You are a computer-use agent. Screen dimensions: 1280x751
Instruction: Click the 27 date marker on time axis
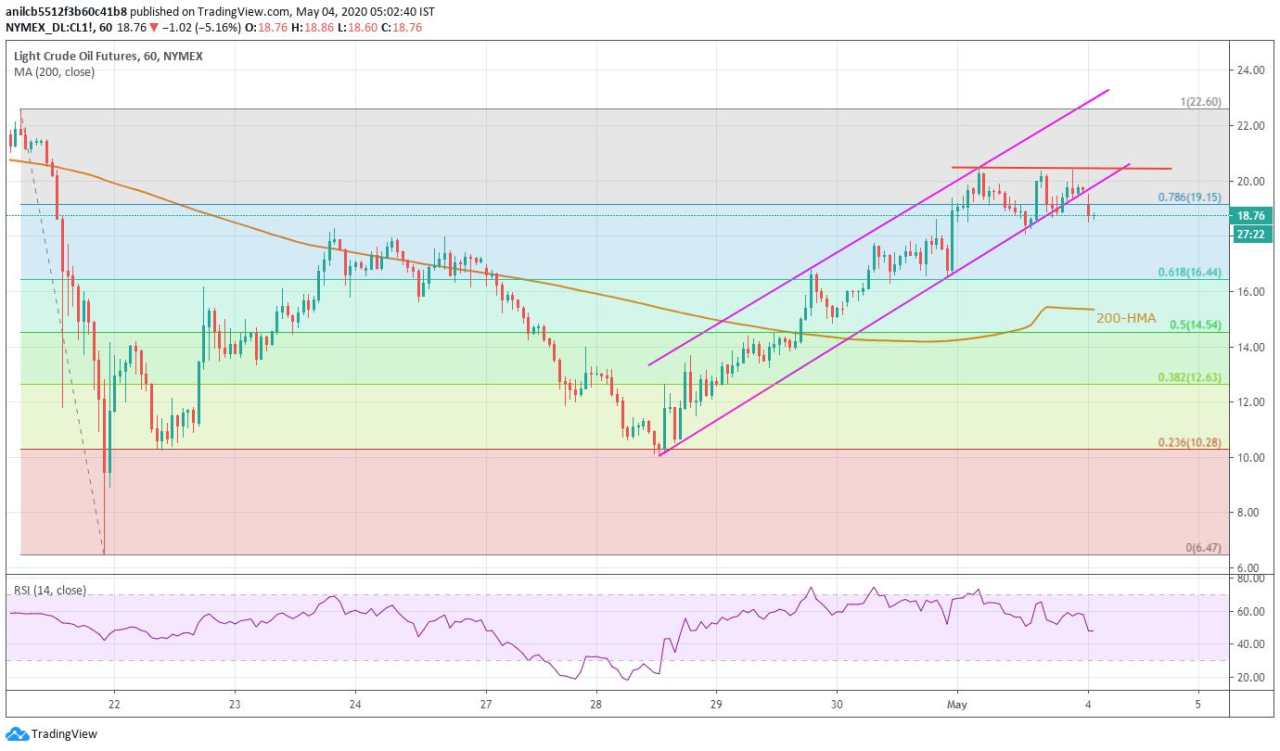click(485, 704)
